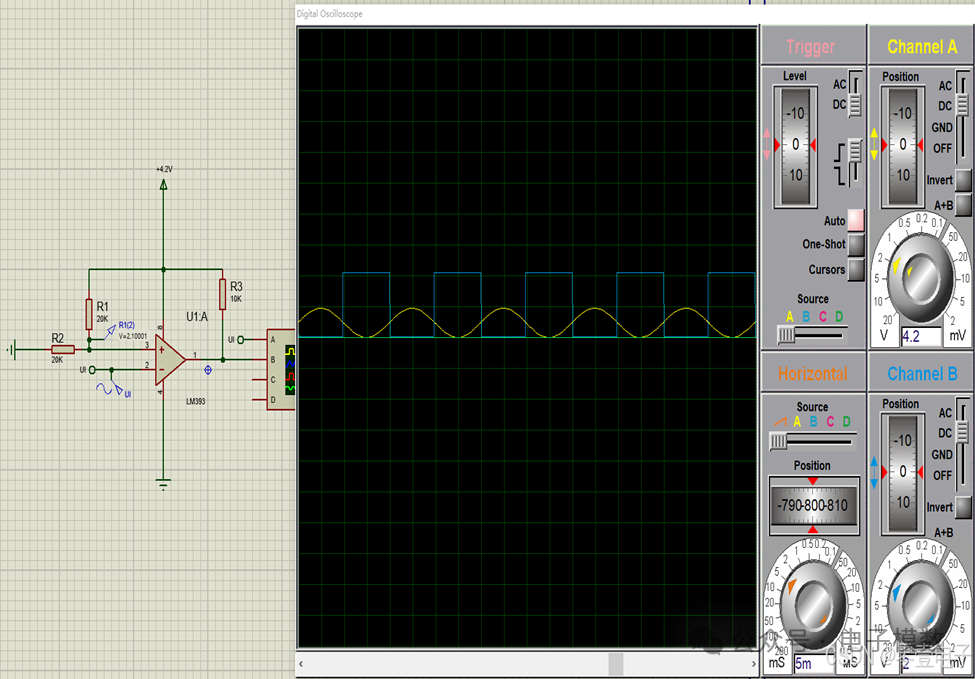Image resolution: width=975 pixels, height=679 pixels.
Task: Click the C pin on the oscilloscope component
Action: 272,379
